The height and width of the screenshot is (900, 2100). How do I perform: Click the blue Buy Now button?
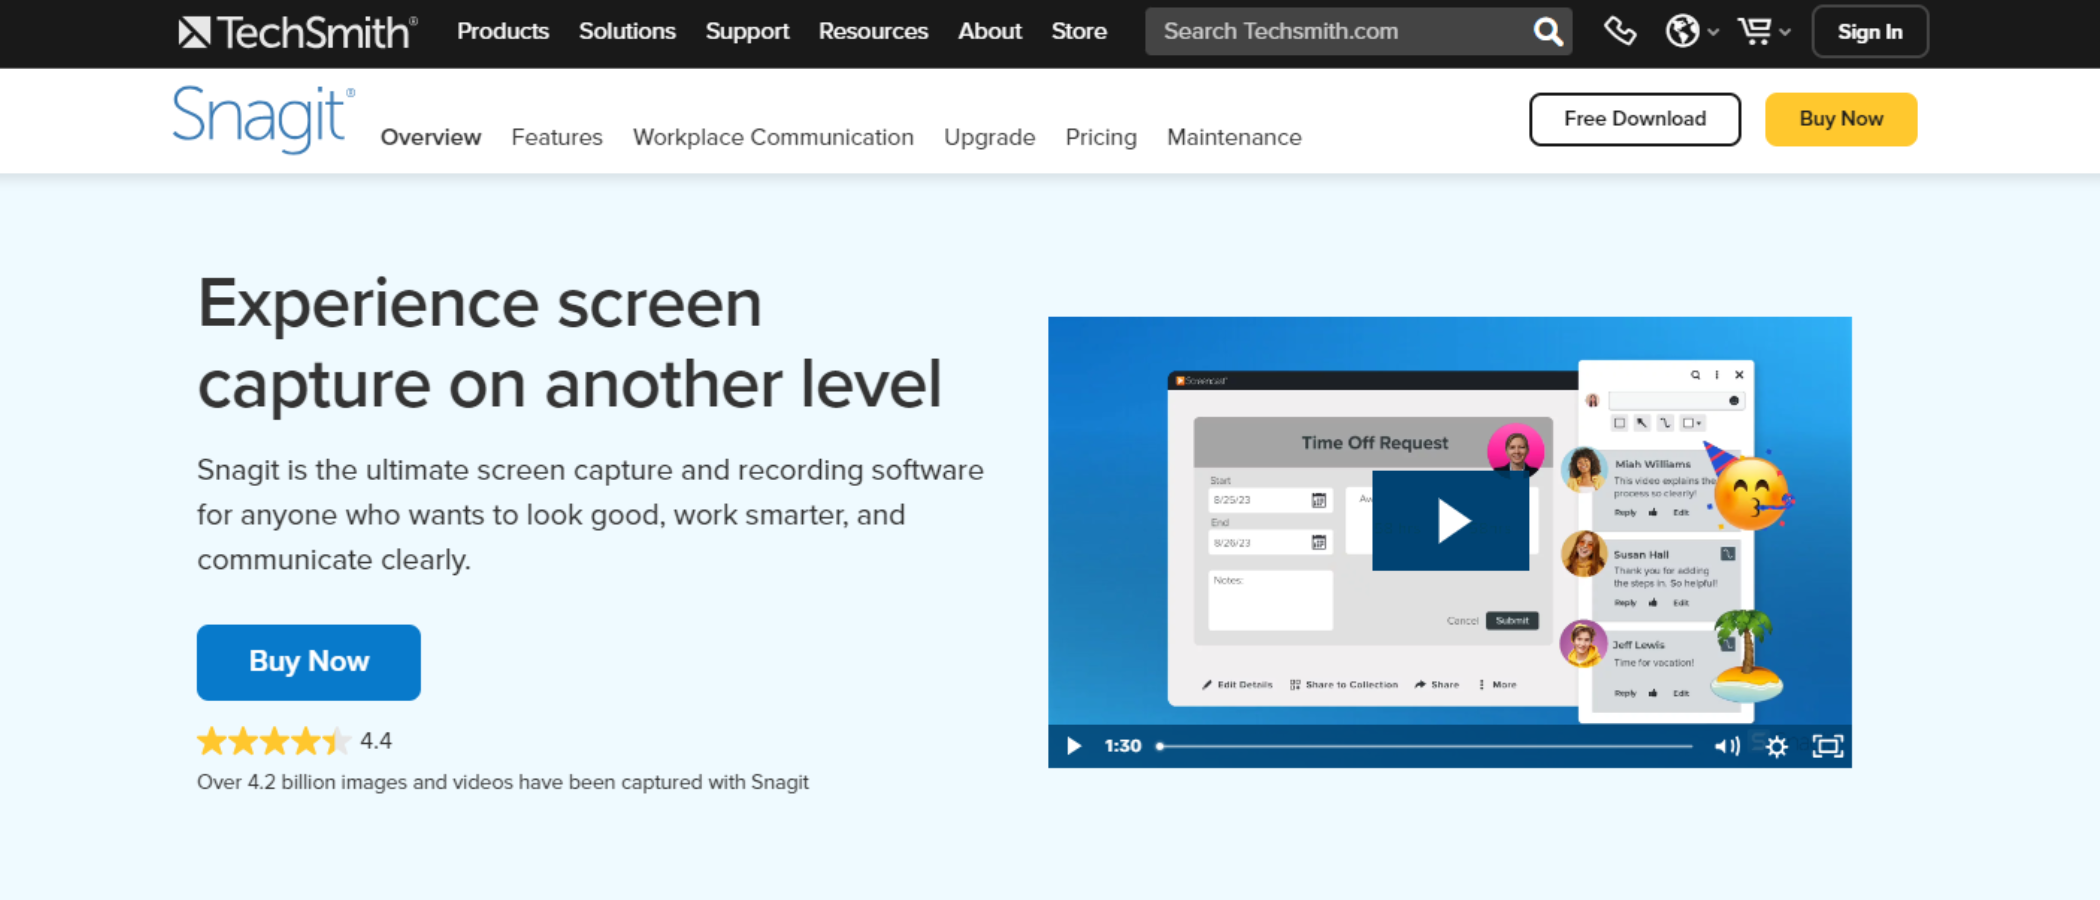pyautogui.click(x=309, y=662)
